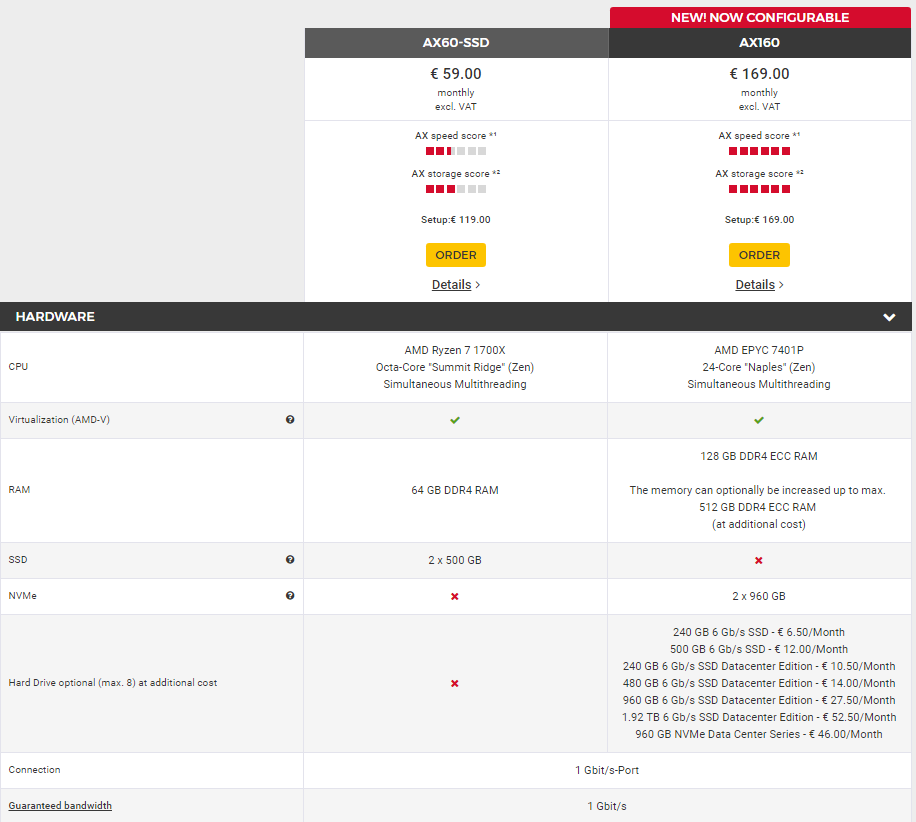Click the RAM row label
This screenshot has height=822, width=916.
coord(19,490)
